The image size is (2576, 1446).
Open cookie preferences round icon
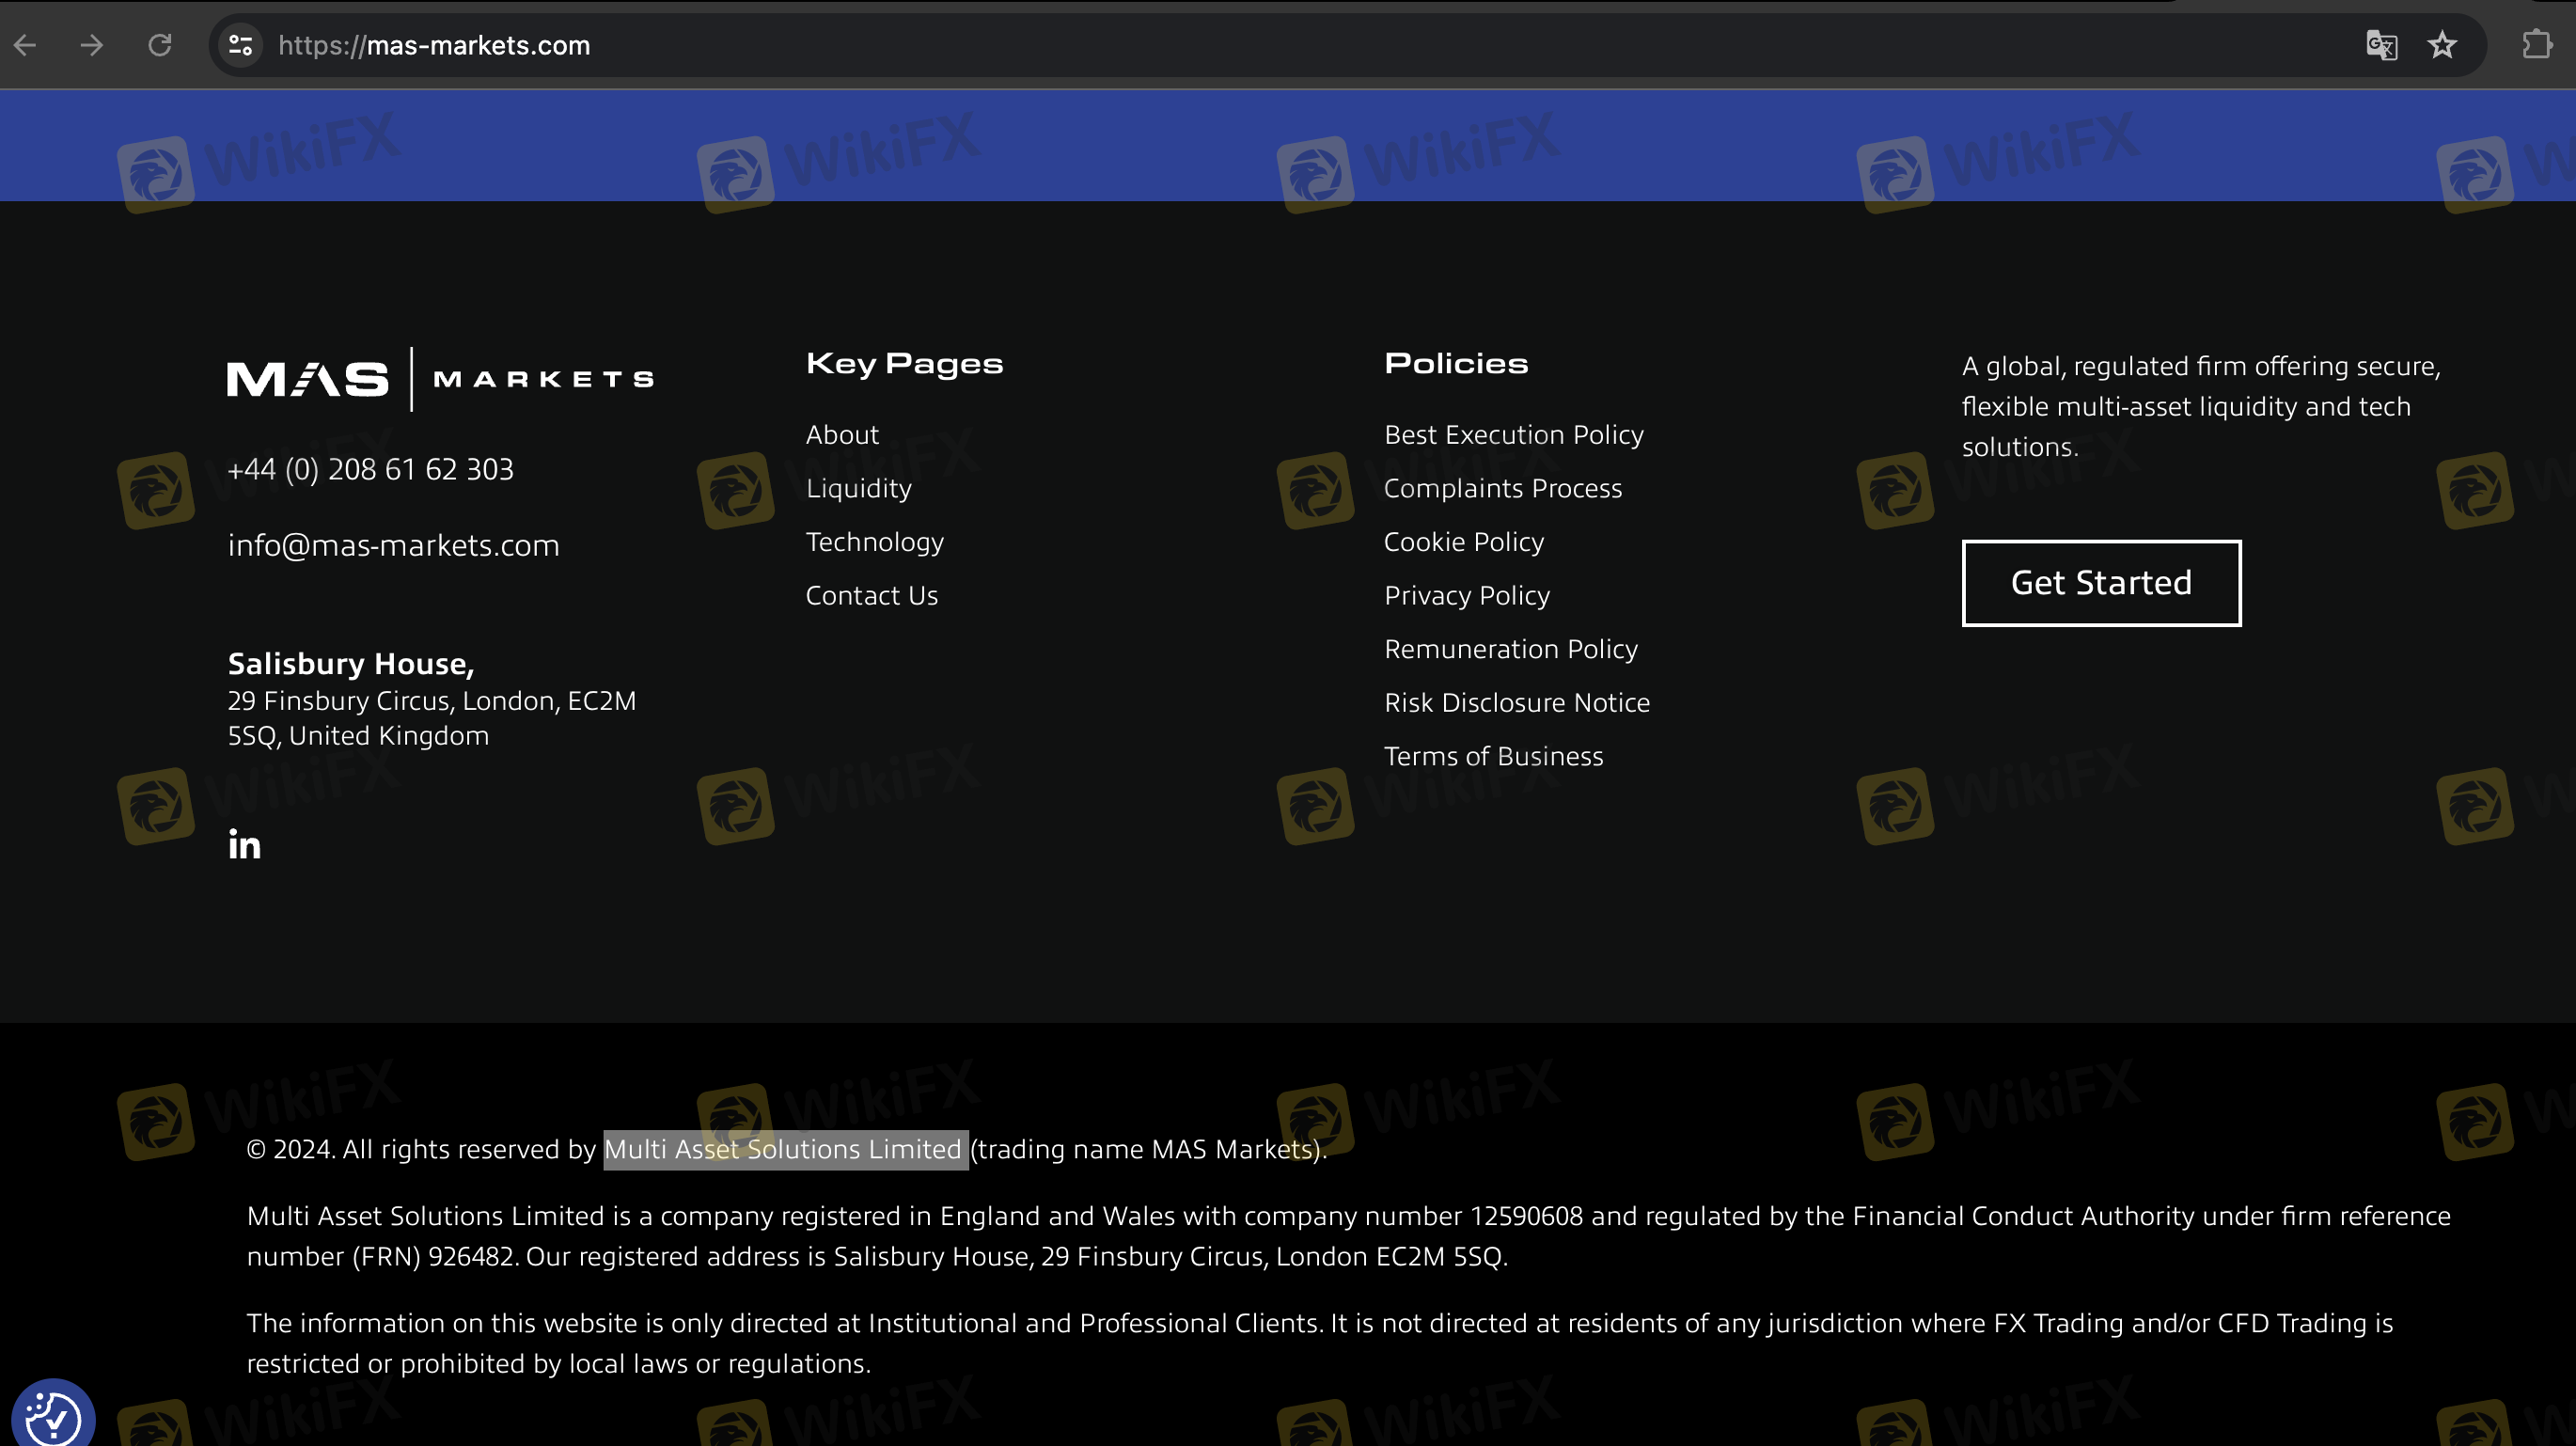point(52,1416)
